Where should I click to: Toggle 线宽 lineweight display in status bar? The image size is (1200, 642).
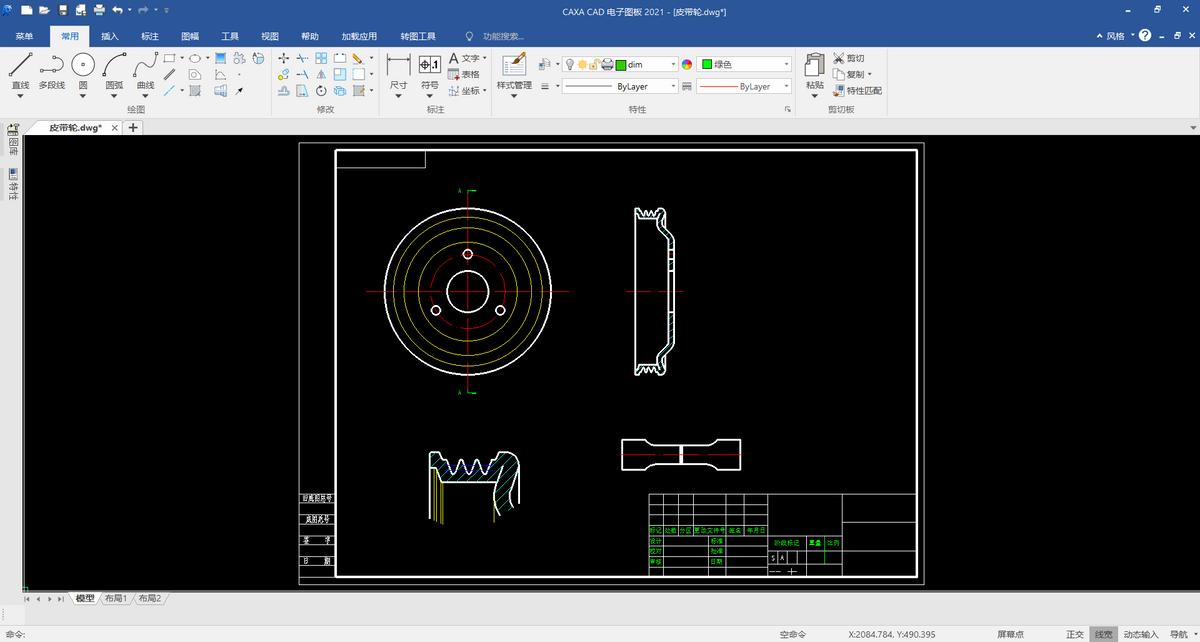1103,634
